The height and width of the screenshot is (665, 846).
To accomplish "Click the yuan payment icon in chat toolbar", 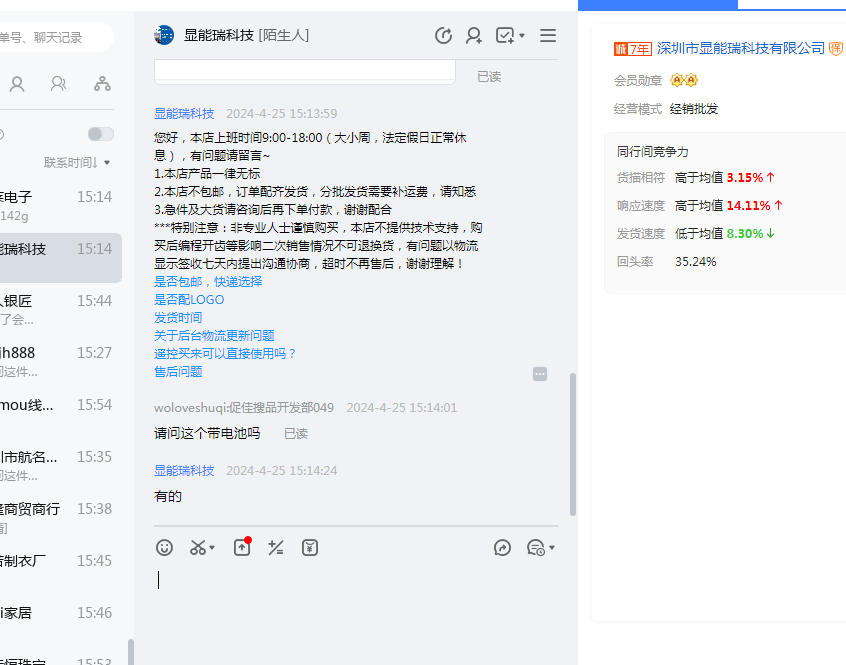I will pos(310,547).
